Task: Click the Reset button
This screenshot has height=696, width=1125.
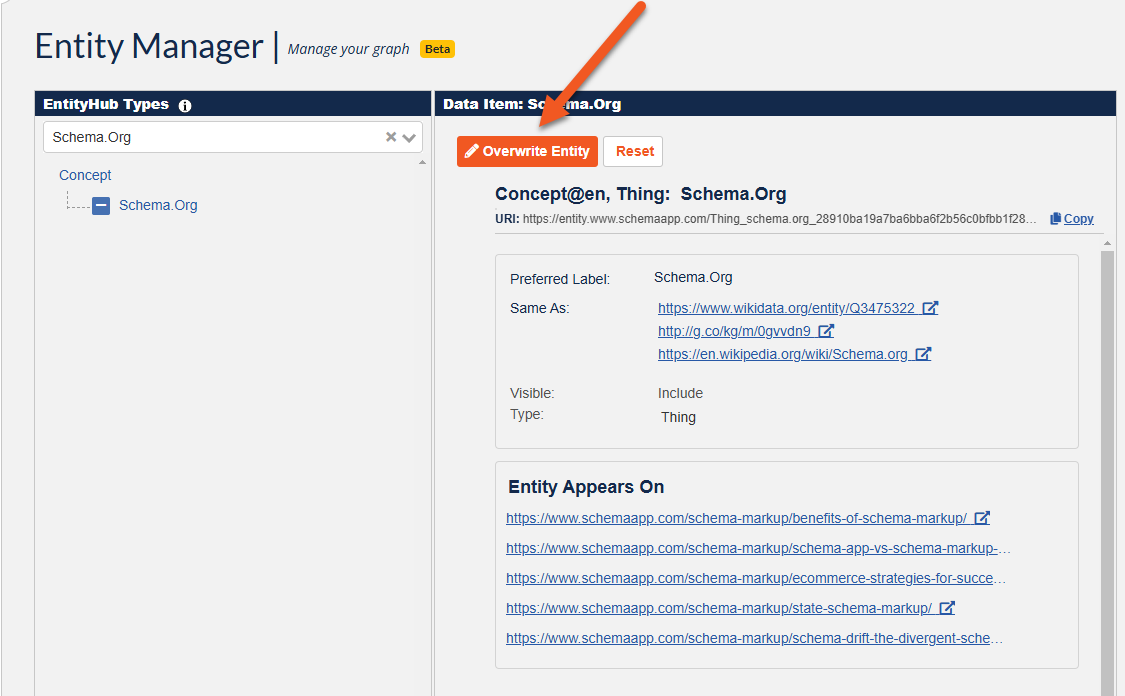Action: click(633, 151)
